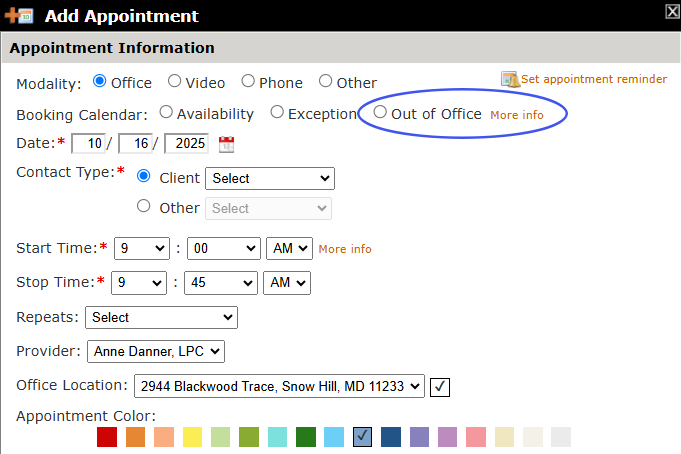This screenshot has width=681, height=454.
Task: Pick the olive green appointment color
Action: click(249, 437)
